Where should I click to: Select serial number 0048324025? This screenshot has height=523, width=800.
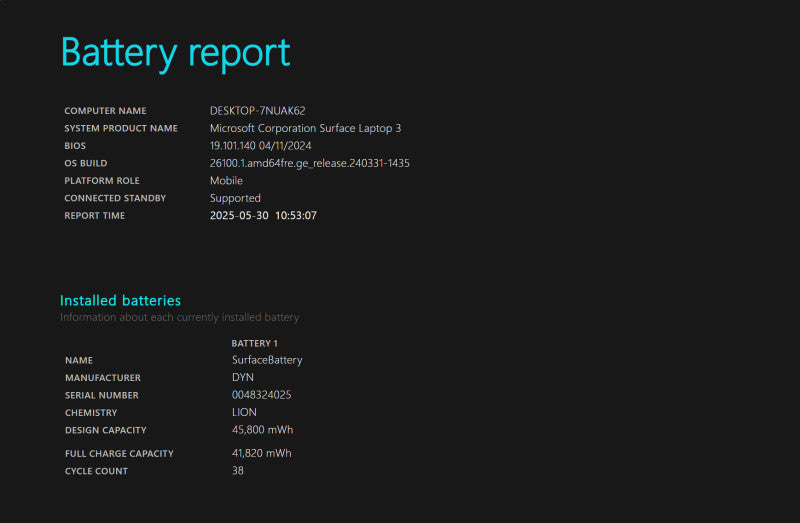click(262, 395)
